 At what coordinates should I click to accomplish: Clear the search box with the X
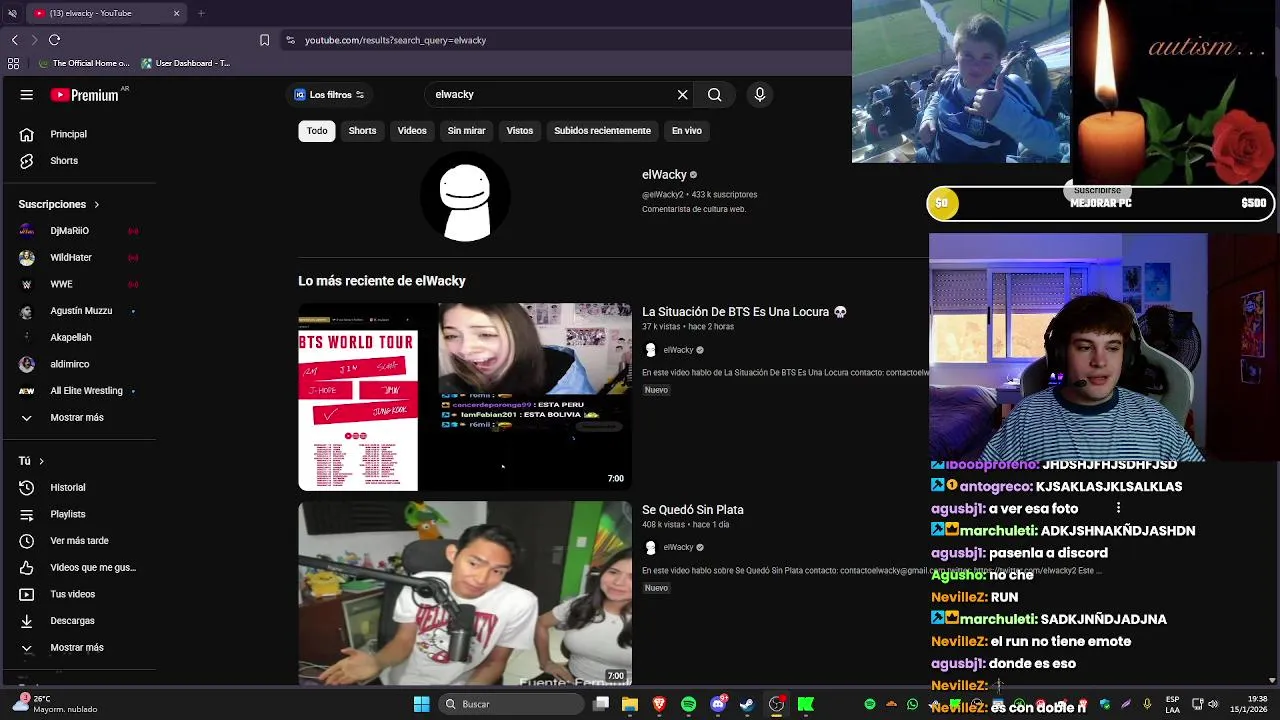(683, 95)
